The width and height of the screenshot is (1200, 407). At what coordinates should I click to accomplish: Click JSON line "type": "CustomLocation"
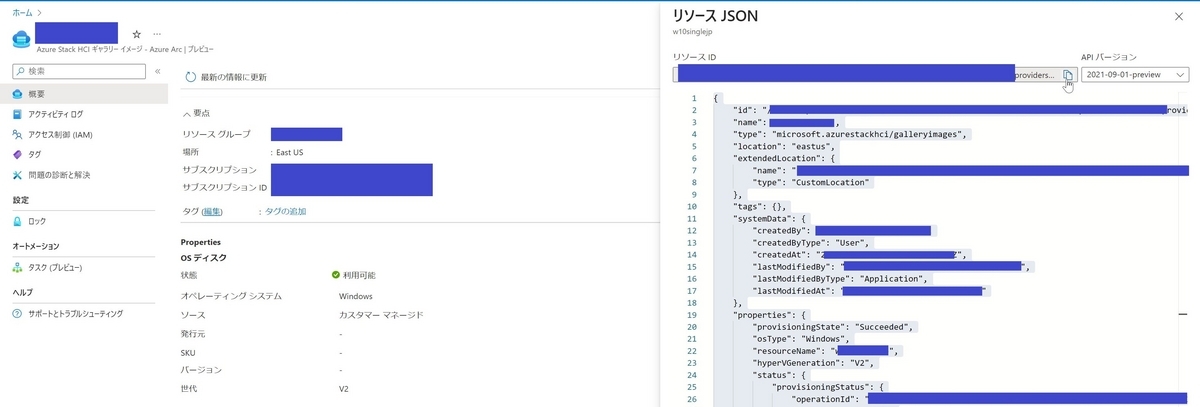coord(813,182)
